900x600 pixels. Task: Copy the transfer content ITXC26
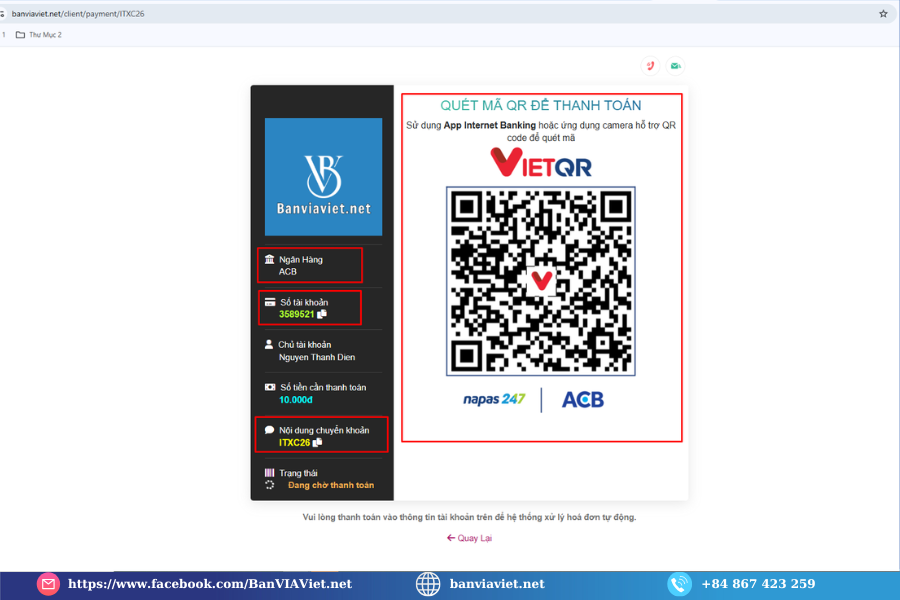point(317,442)
